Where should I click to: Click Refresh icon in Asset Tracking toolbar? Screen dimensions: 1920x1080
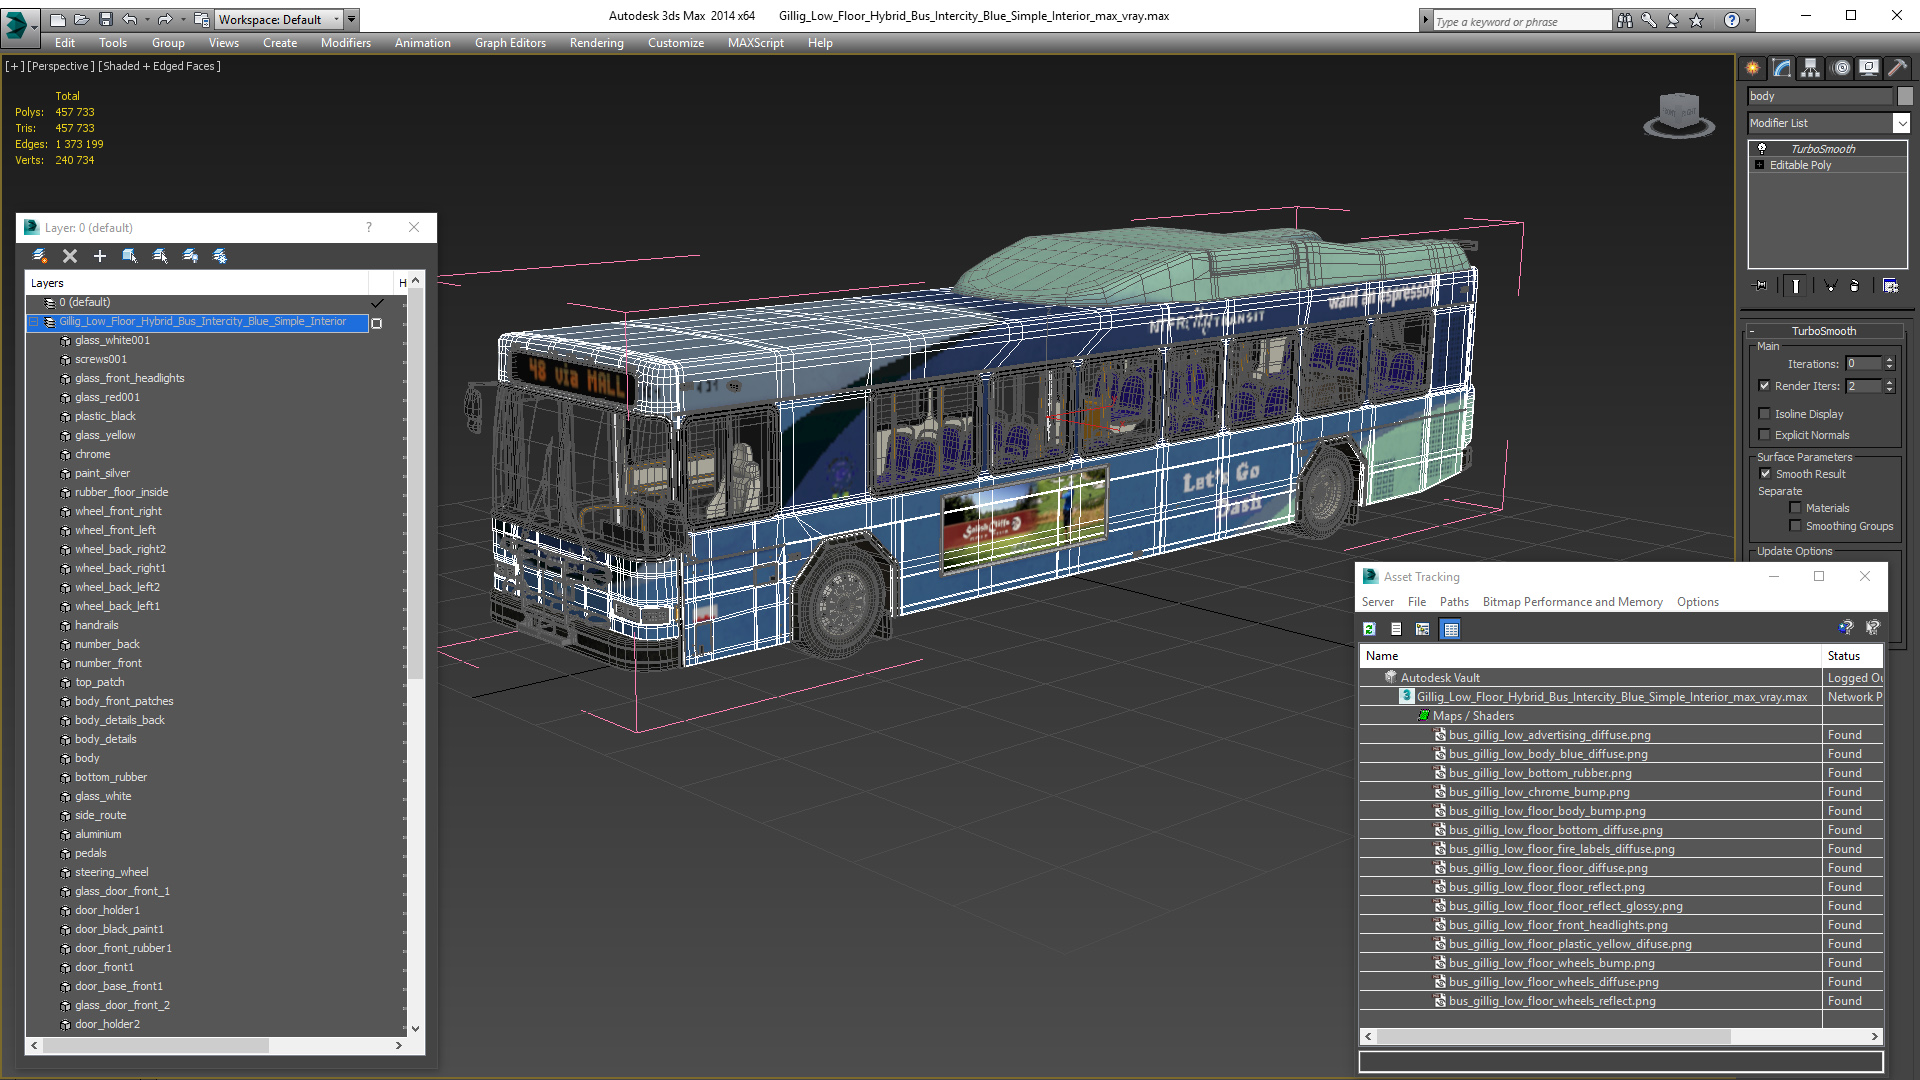(1370, 629)
